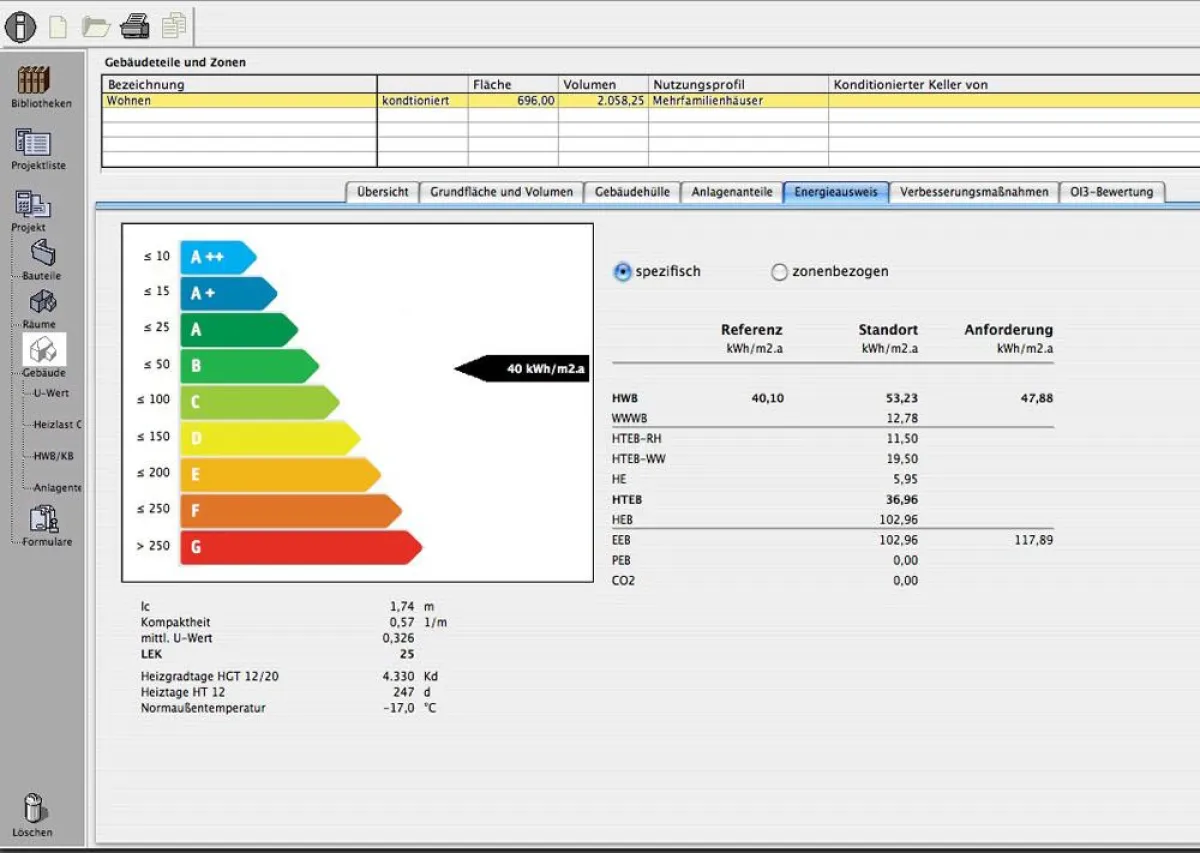Image resolution: width=1200 pixels, height=853 pixels.
Task: Click the Copy toolbar icon
Action: tap(172, 26)
